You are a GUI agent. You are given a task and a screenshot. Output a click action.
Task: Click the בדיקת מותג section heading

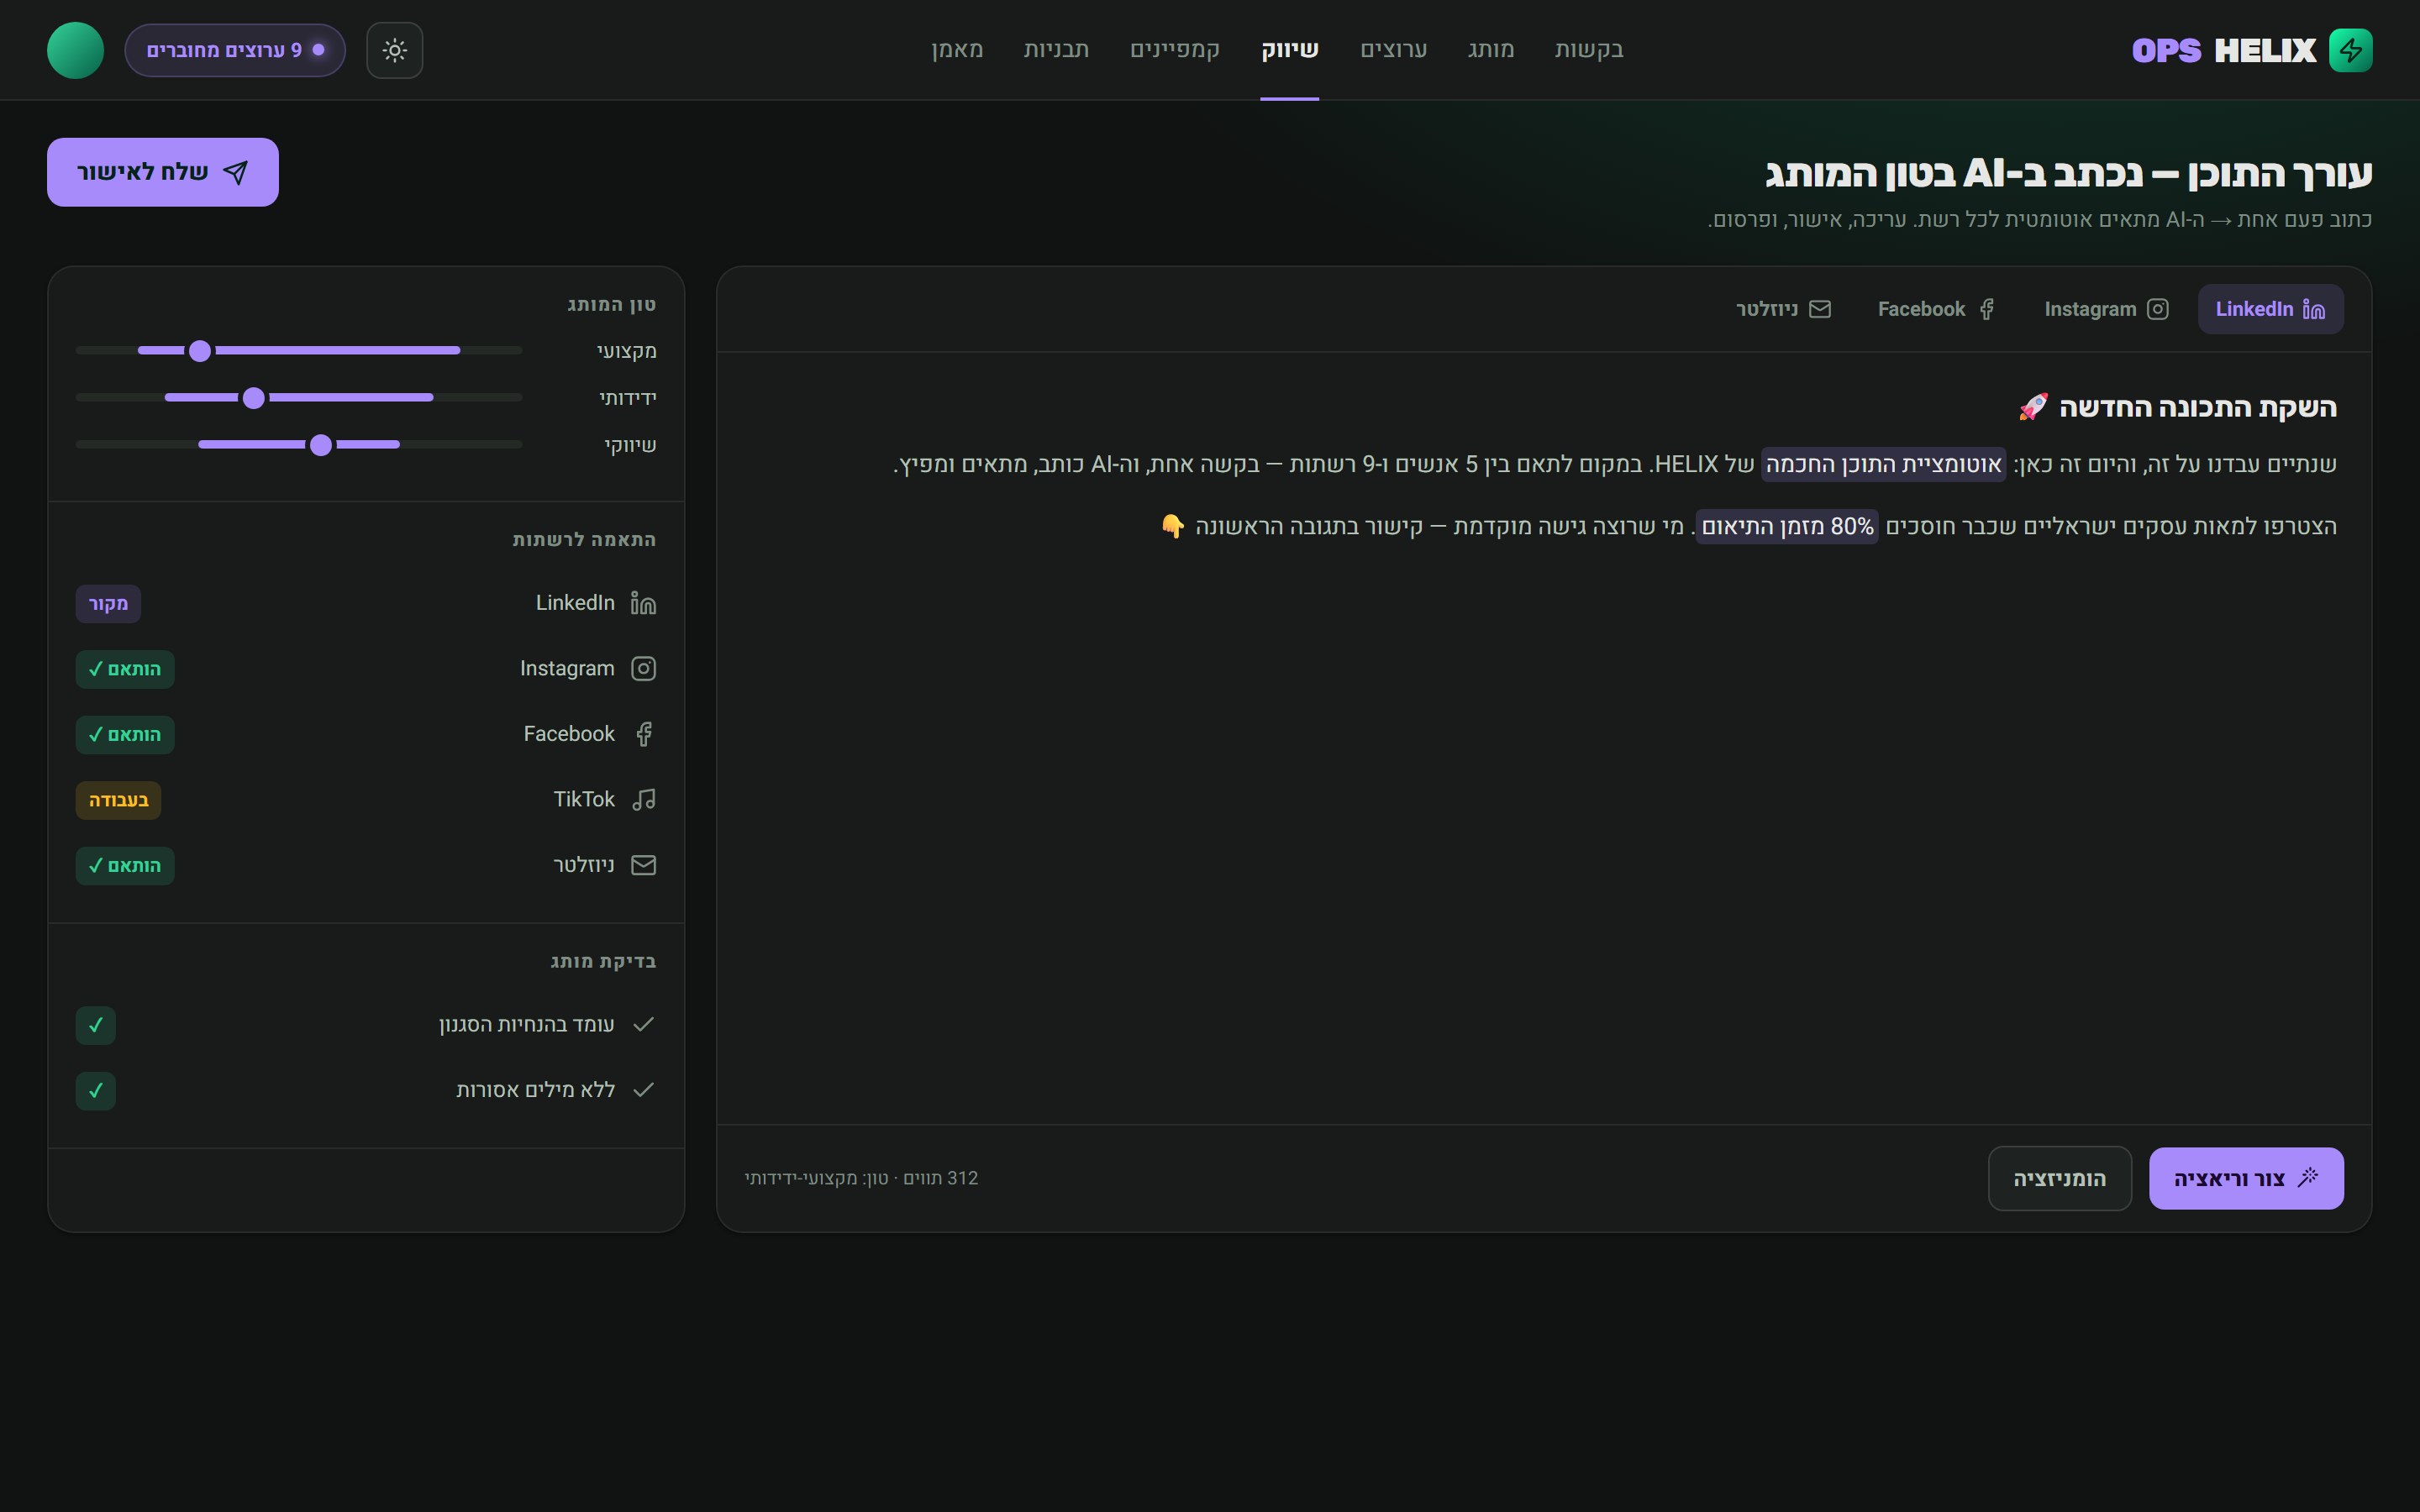603,962
